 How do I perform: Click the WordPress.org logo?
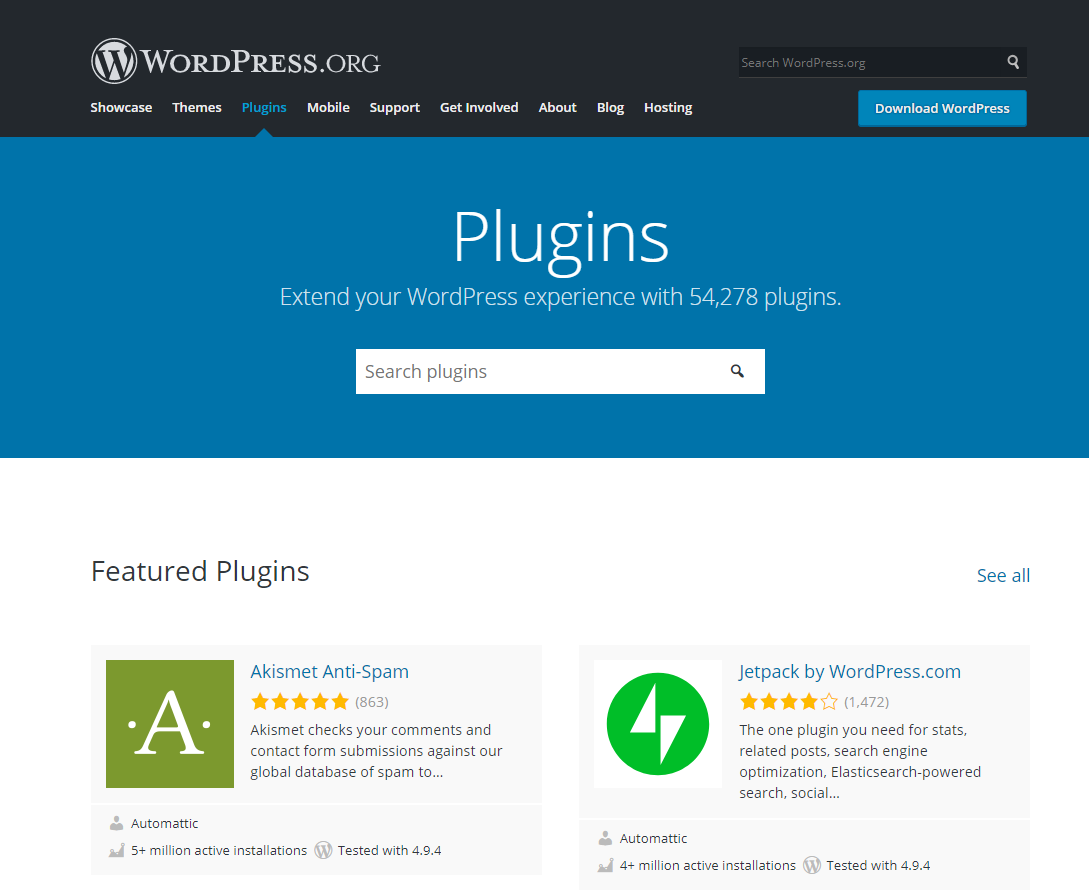(x=235, y=62)
